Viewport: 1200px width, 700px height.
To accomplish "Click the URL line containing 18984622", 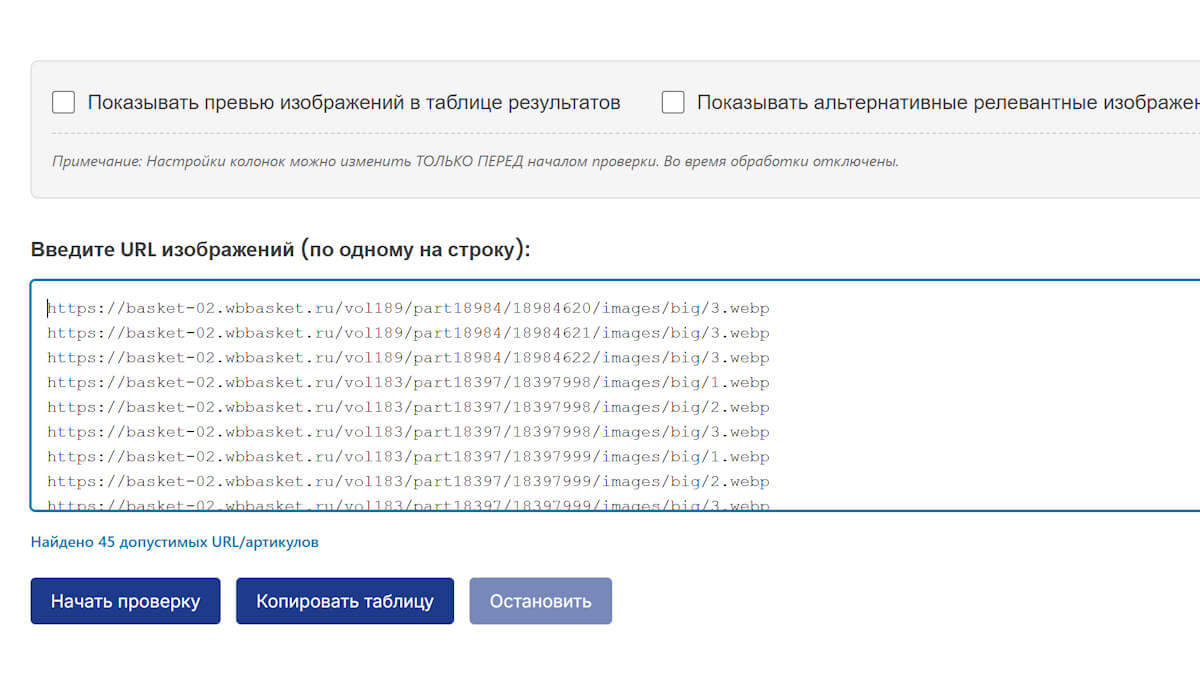I will 408,358.
